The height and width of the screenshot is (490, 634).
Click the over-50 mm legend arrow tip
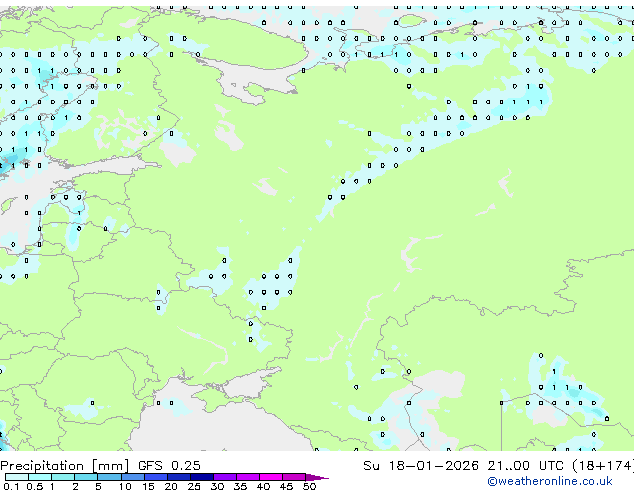tap(317, 477)
